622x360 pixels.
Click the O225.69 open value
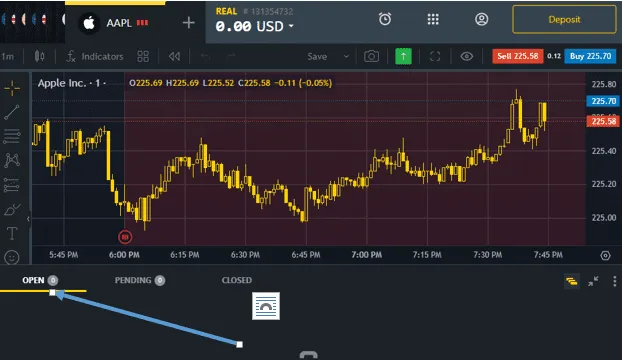(x=146, y=83)
